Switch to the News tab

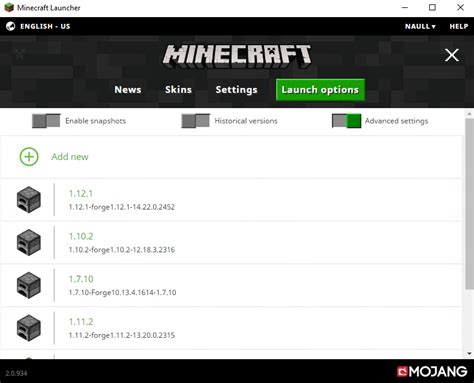pyautogui.click(x=128, y=90)
